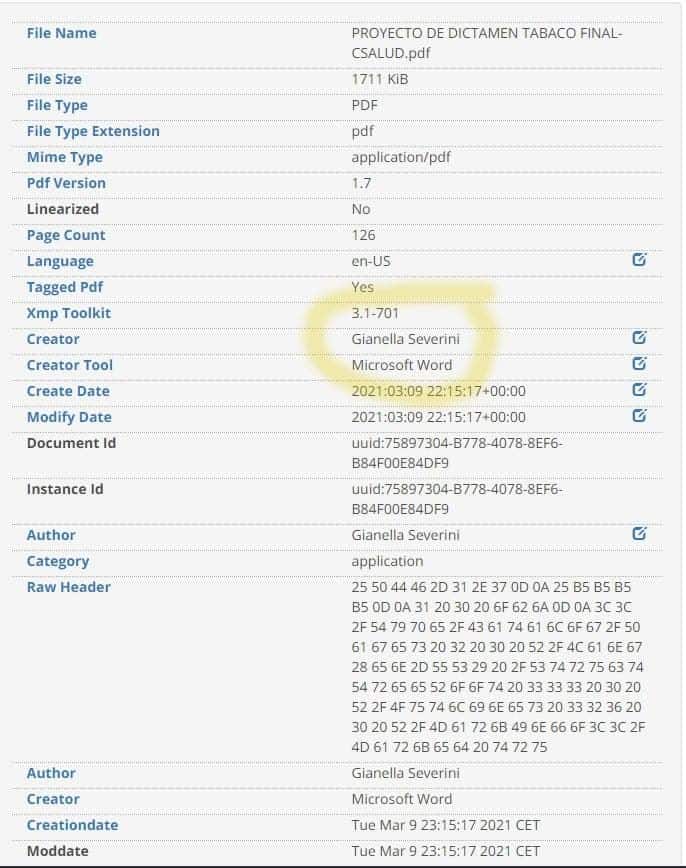Click the Page Count label
Viewport: 686px width, 868px height.
[x=66, y=235]
